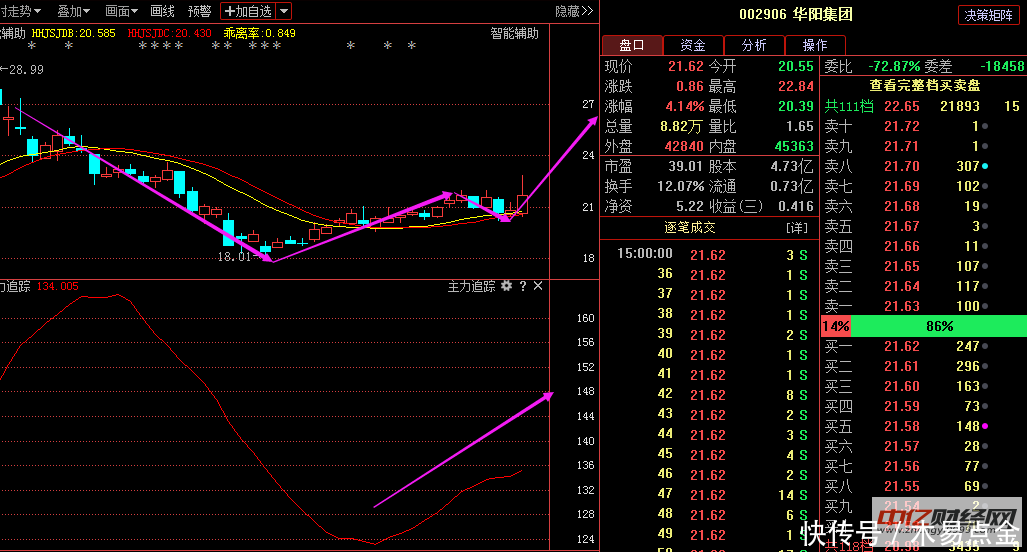Close the 主力追踪 indicator panel
The height and width of the screenshot is (552, 1027).
point(538,286)
